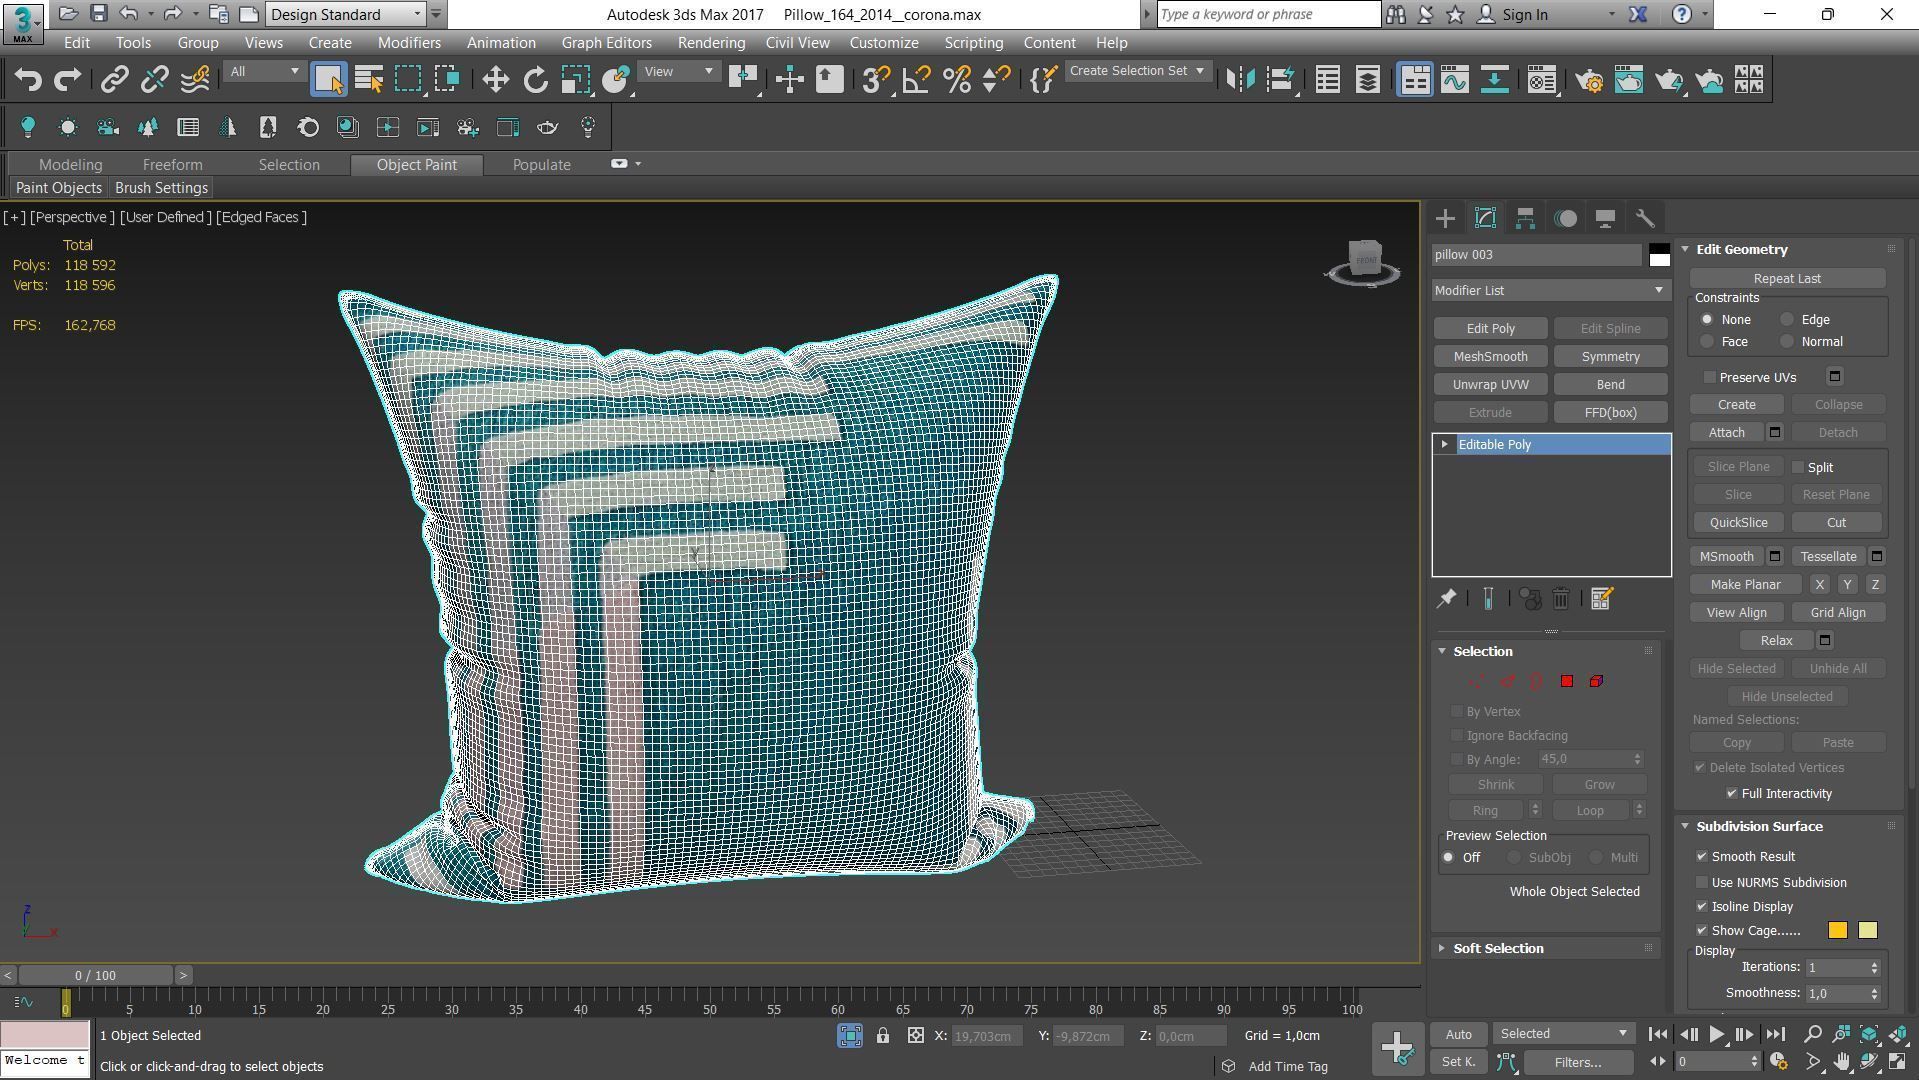Switch to the Populate ribbon tab

tap(541, 165)
